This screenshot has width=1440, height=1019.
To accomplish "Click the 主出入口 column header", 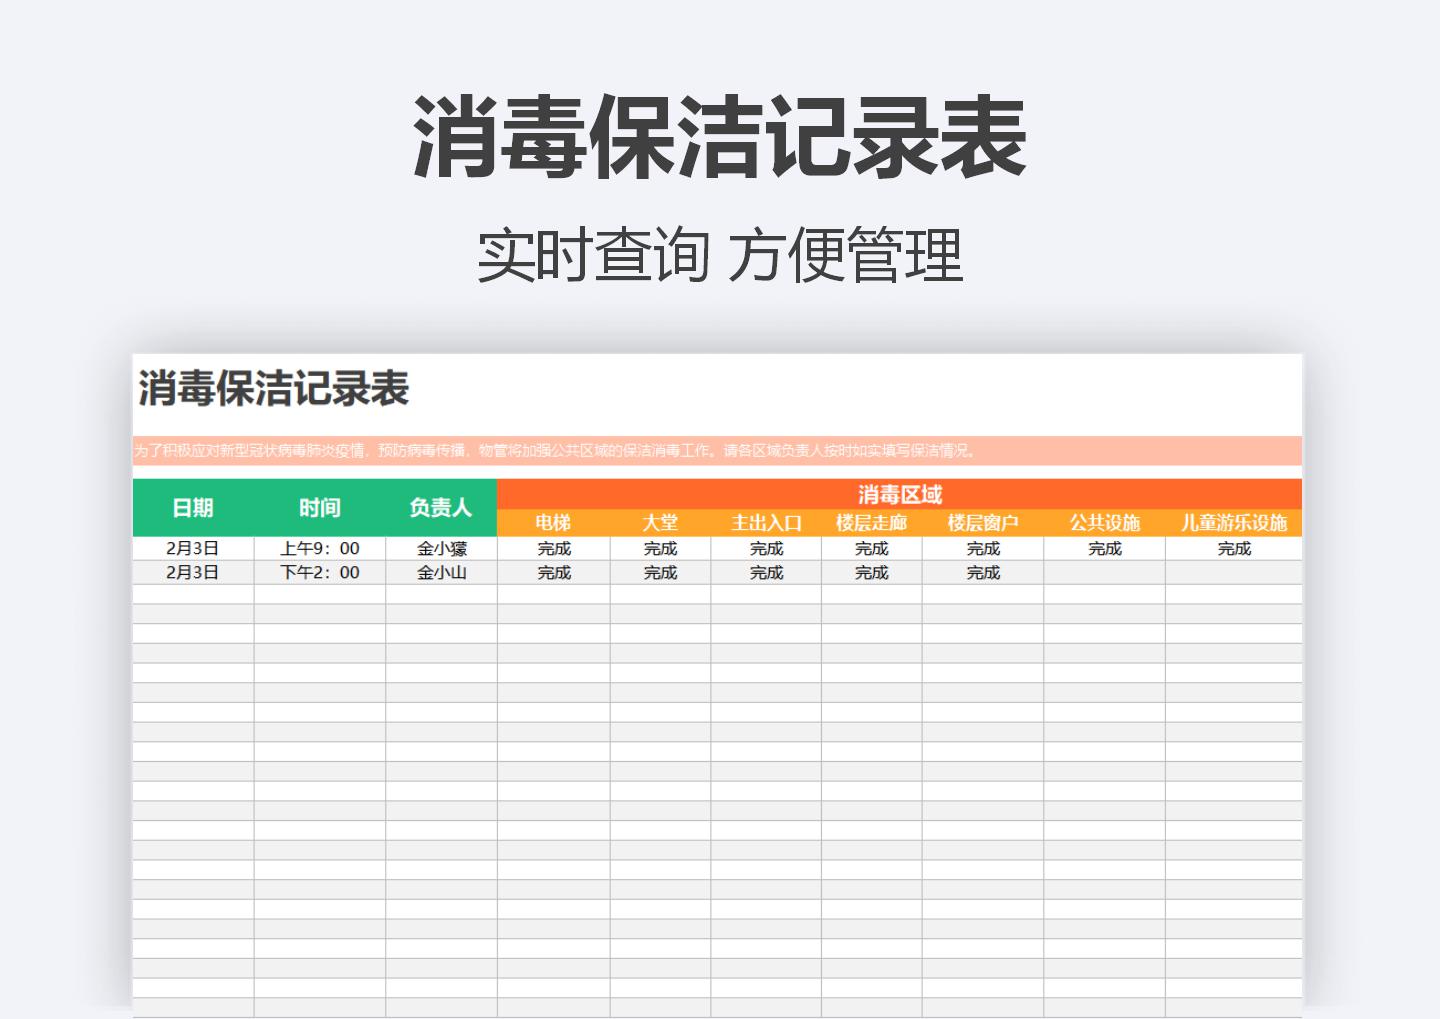I will (x=767, y=522).
